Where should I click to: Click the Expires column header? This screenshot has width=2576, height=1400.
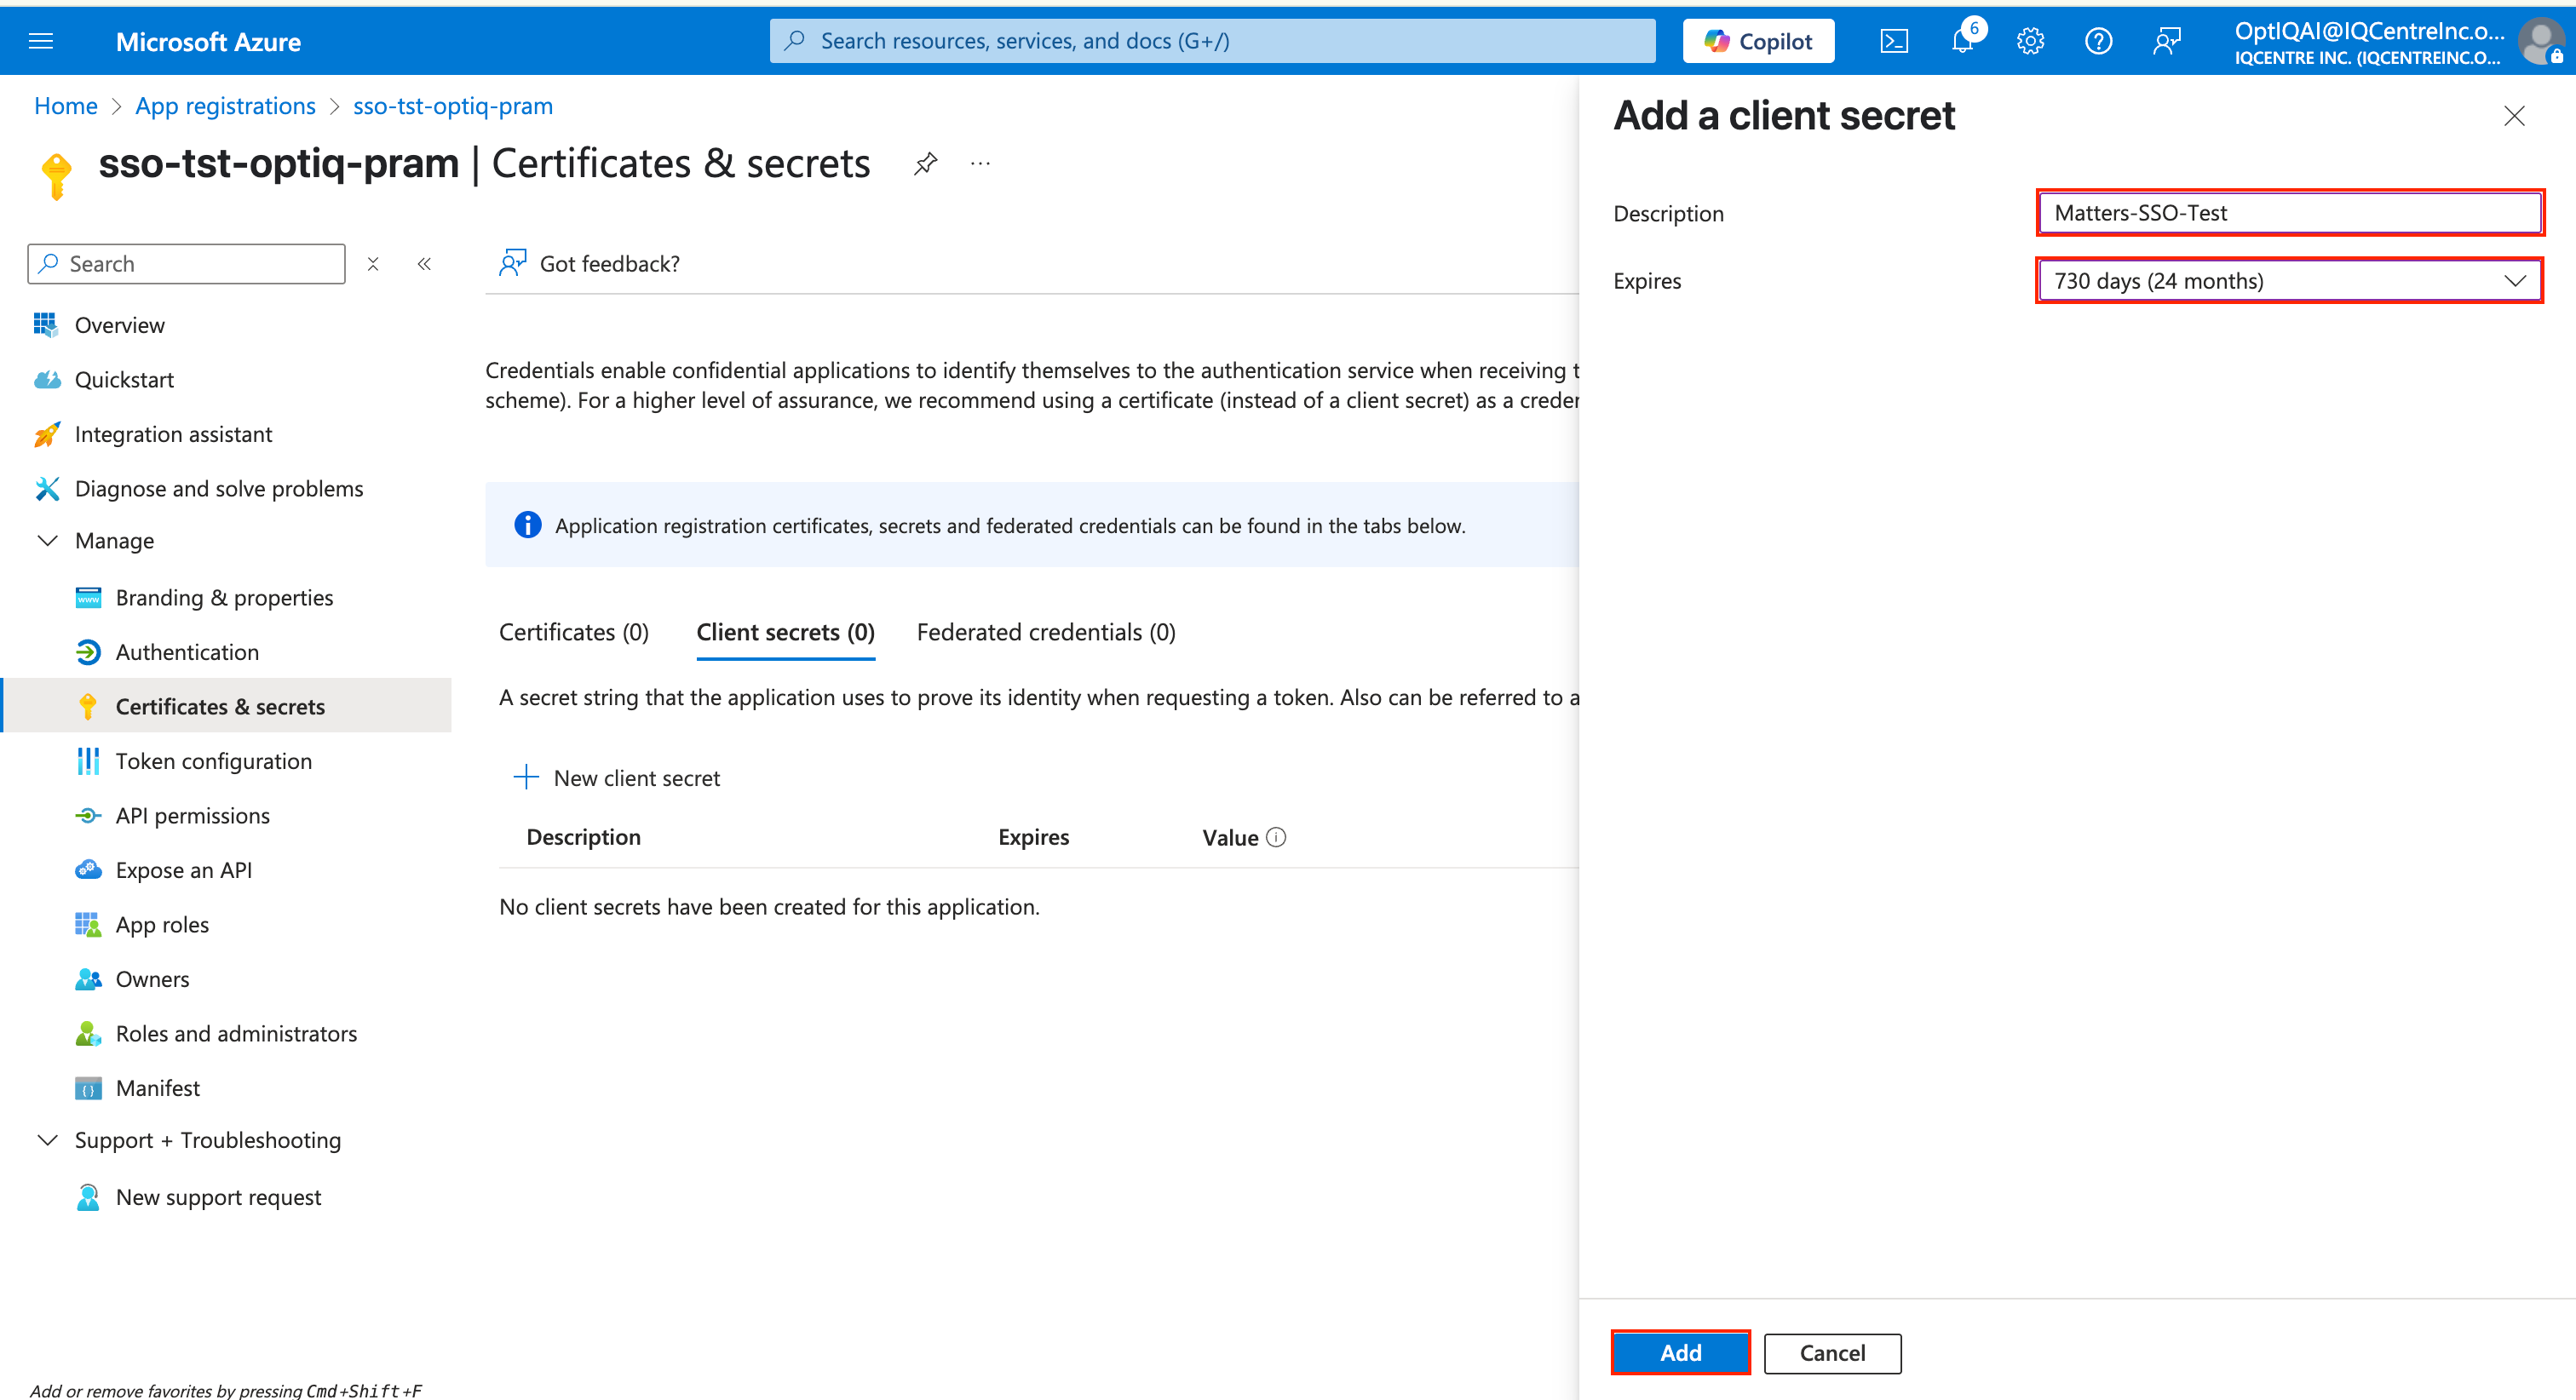[x=1034, y=837]
